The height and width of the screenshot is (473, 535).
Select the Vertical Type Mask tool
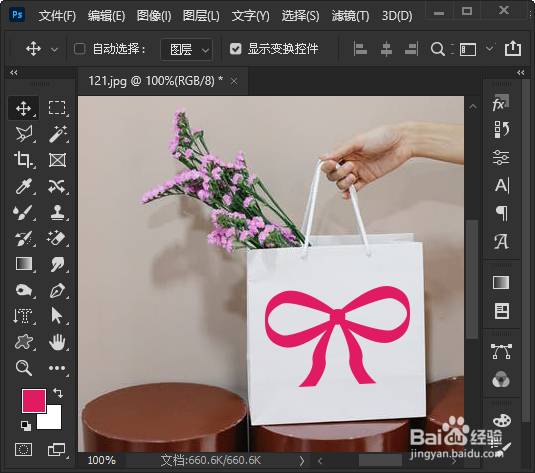point(24,316)
